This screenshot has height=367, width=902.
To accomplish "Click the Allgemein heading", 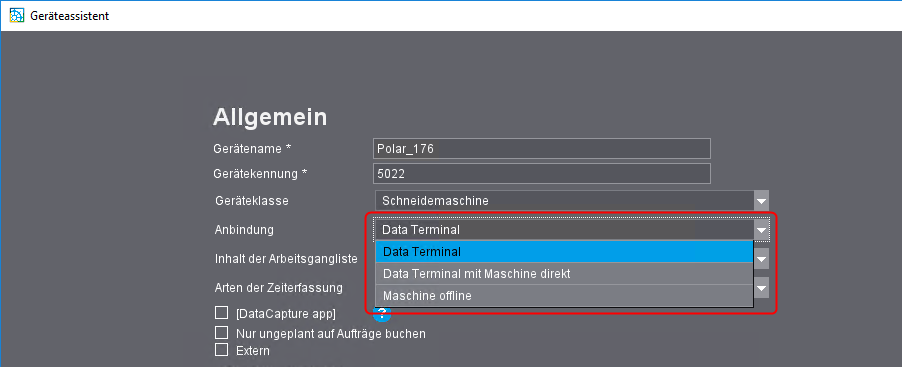I will [270, 117].
